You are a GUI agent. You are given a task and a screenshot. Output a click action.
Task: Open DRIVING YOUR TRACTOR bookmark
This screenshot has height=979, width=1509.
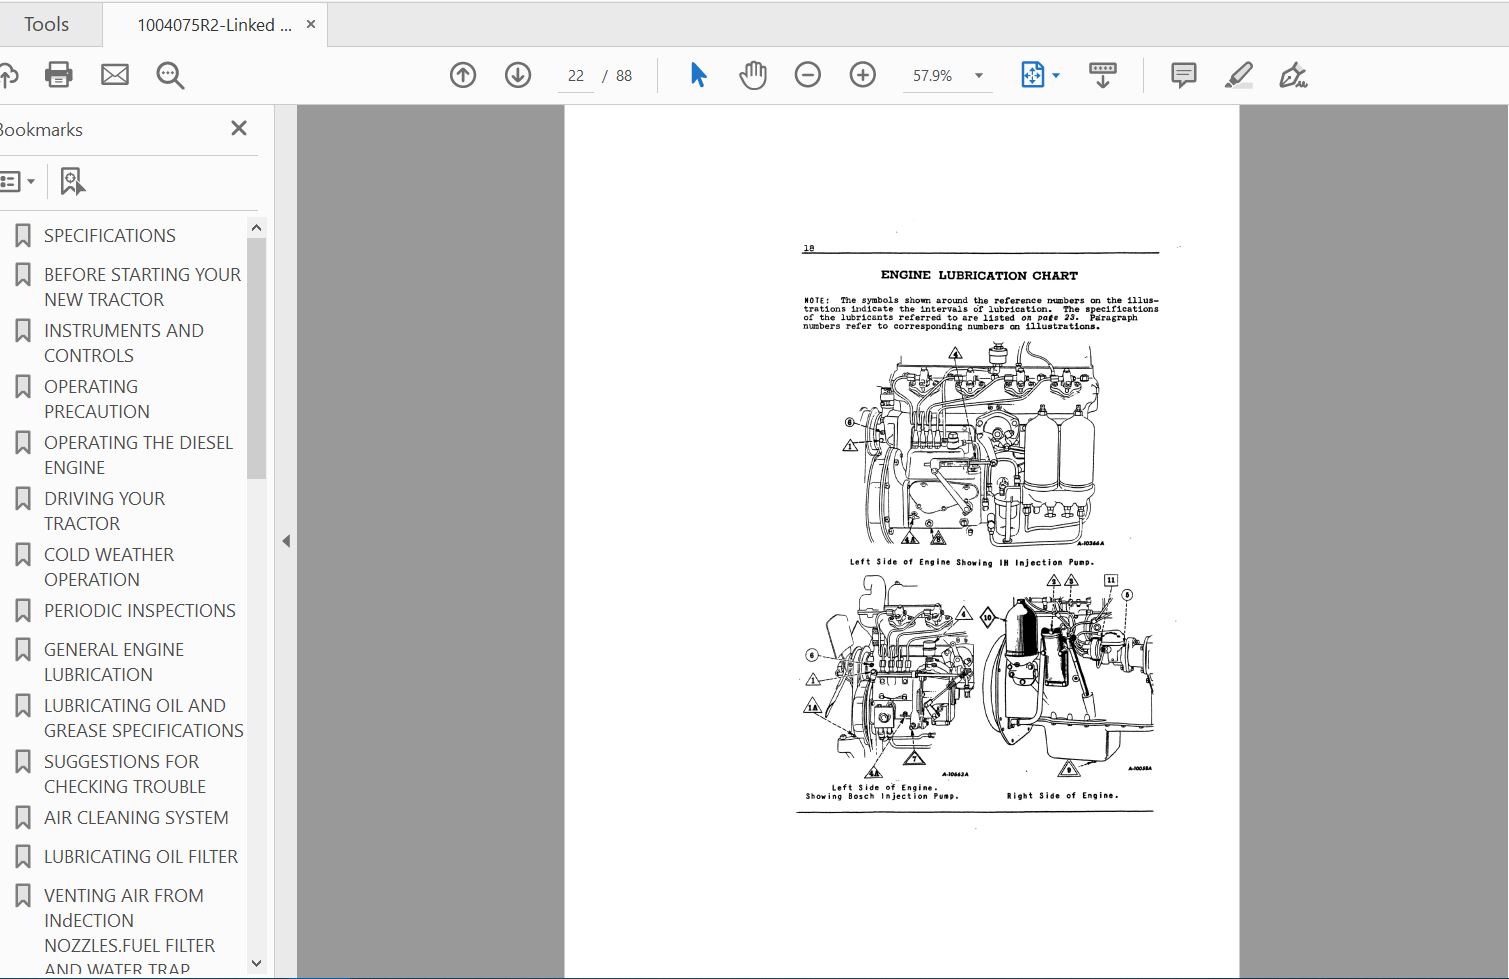coord(105,511)
